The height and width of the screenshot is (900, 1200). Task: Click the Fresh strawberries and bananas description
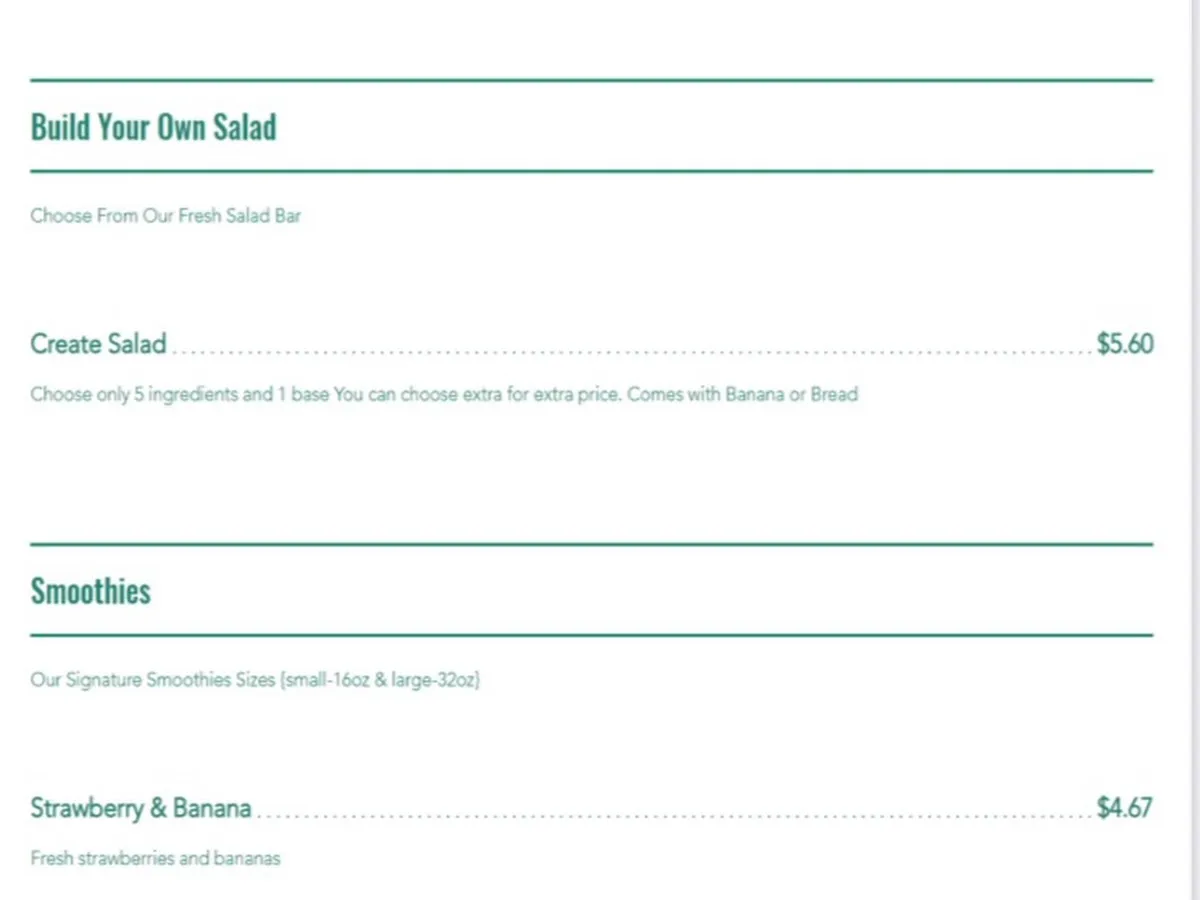click(x=155, y=858)
